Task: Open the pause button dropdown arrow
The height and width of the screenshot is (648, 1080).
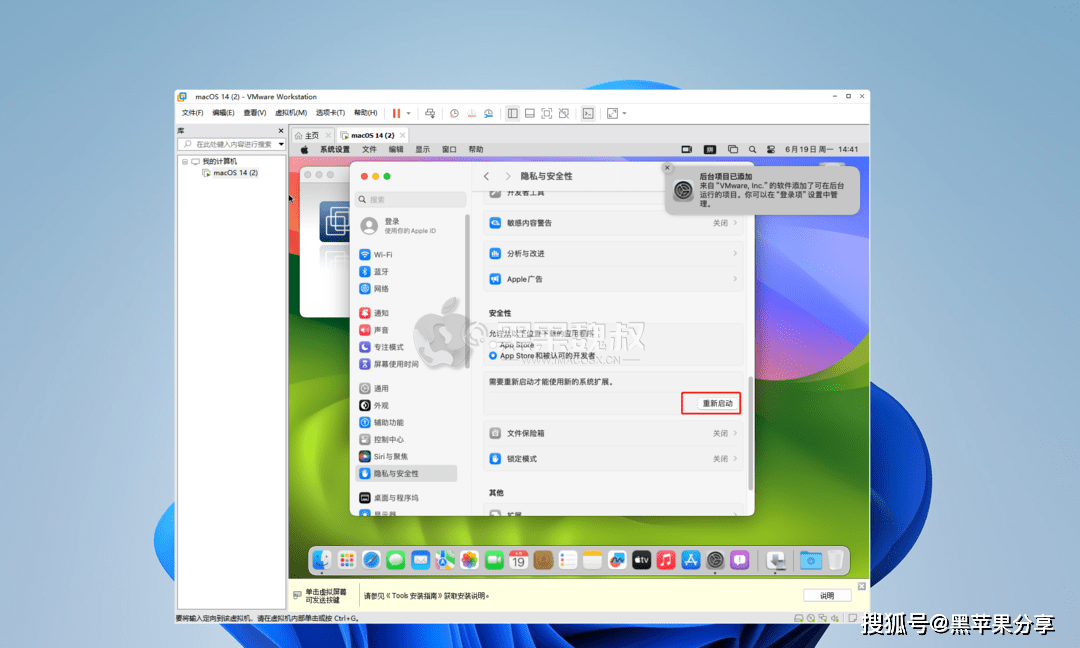Action: (x=408, y=114)
